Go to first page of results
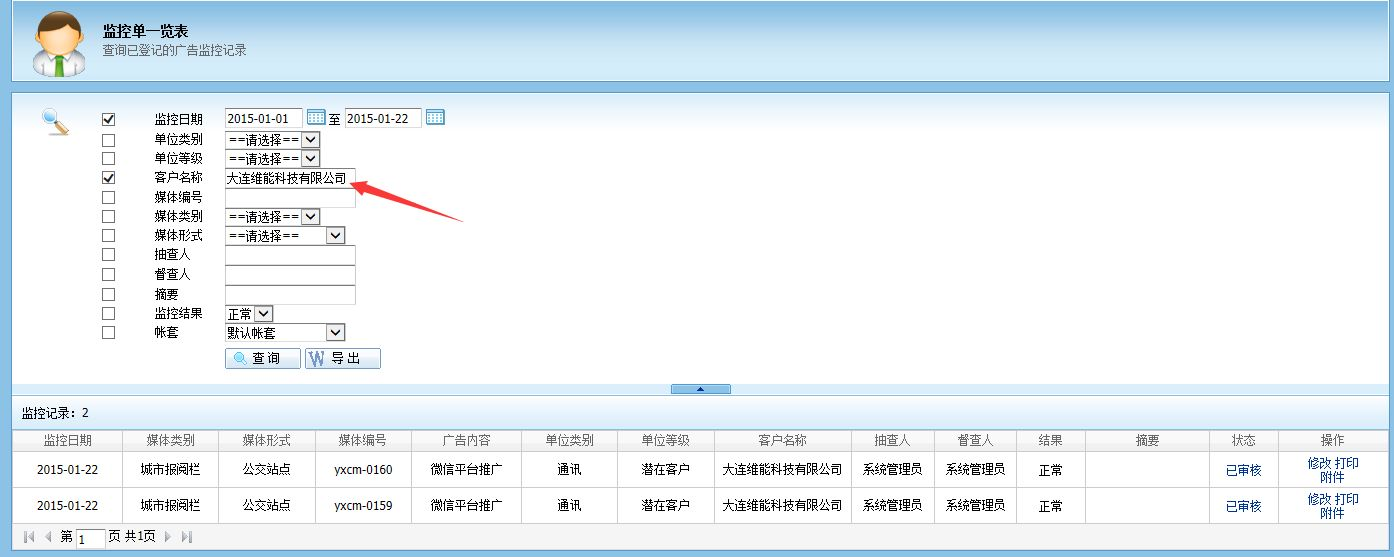The image size is (1394, 557). tap(28, 537)
